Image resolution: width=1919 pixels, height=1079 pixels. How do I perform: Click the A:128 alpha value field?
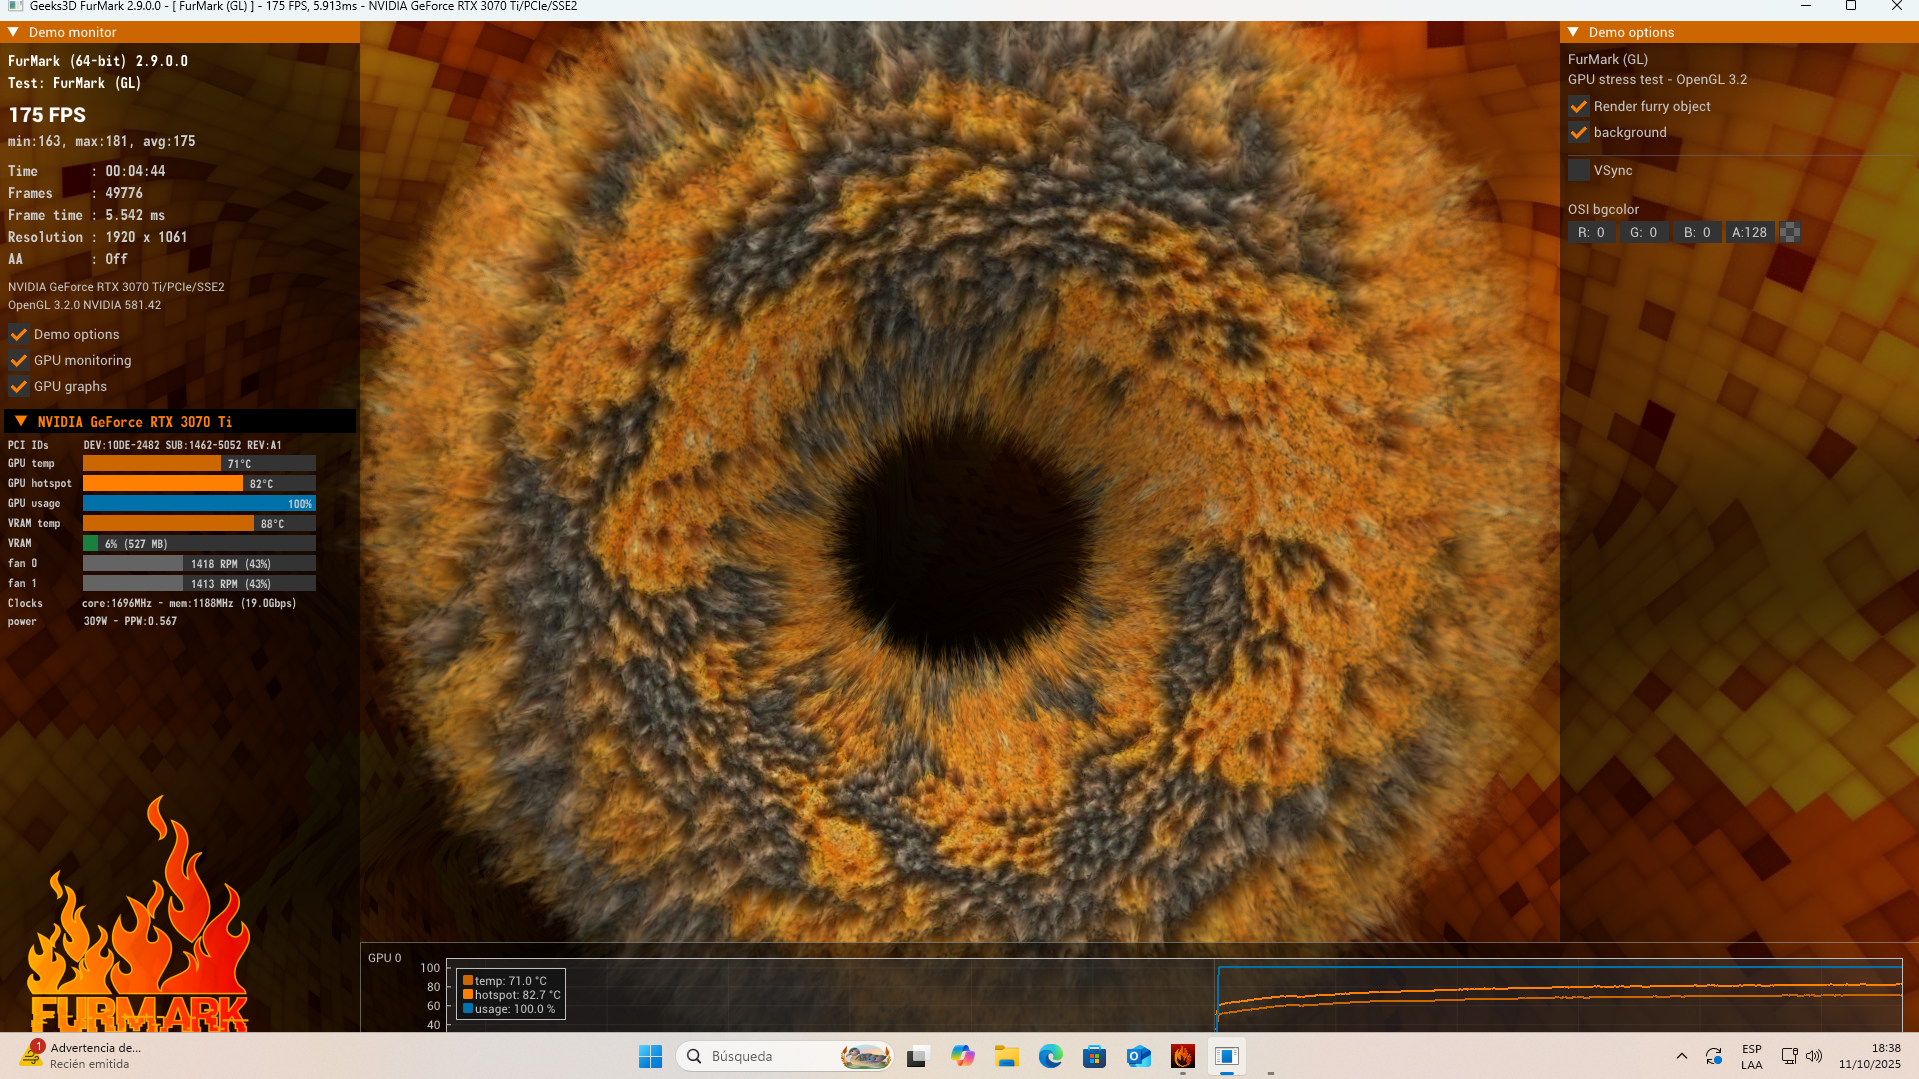tap(1749, 232)
